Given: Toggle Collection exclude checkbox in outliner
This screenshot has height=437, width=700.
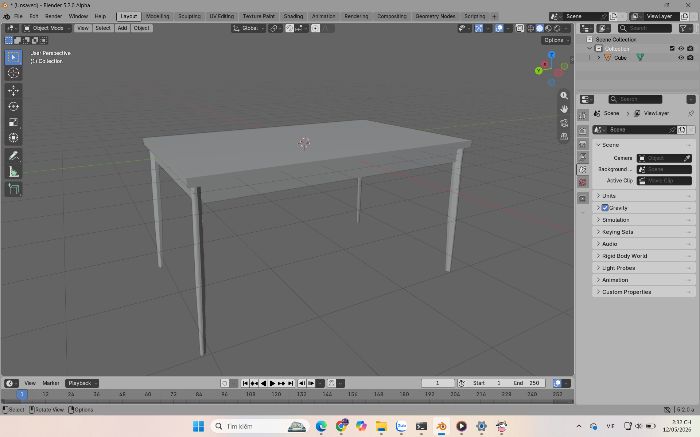Looking at the screenshot, I should (x=672, y=48).
